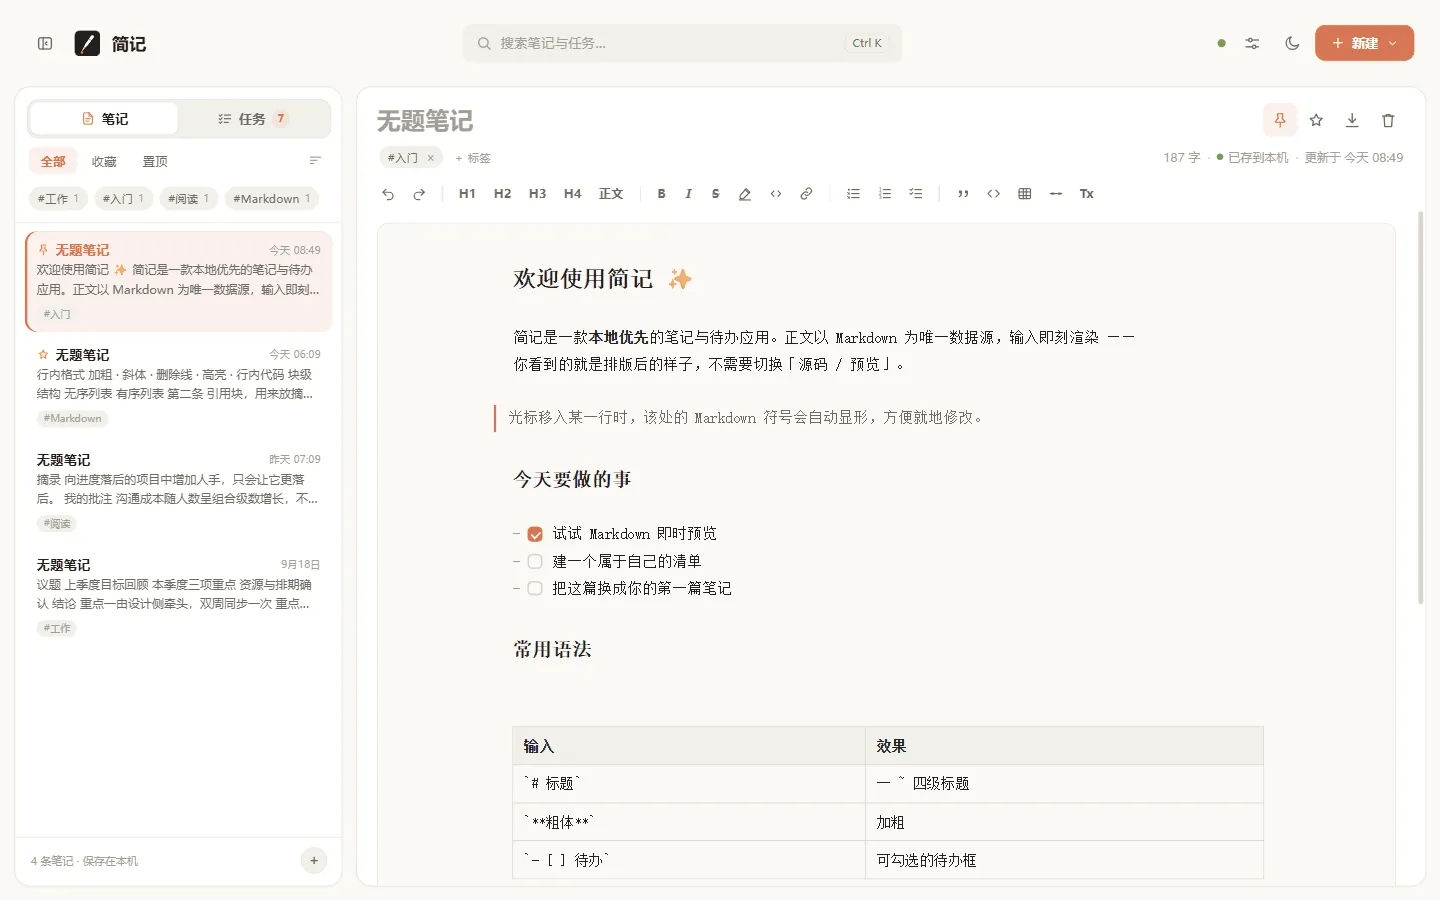Image resolution: width=1440 pixels, height=900 pixels.
Task: Insert a numbered list
Action: 885,194
